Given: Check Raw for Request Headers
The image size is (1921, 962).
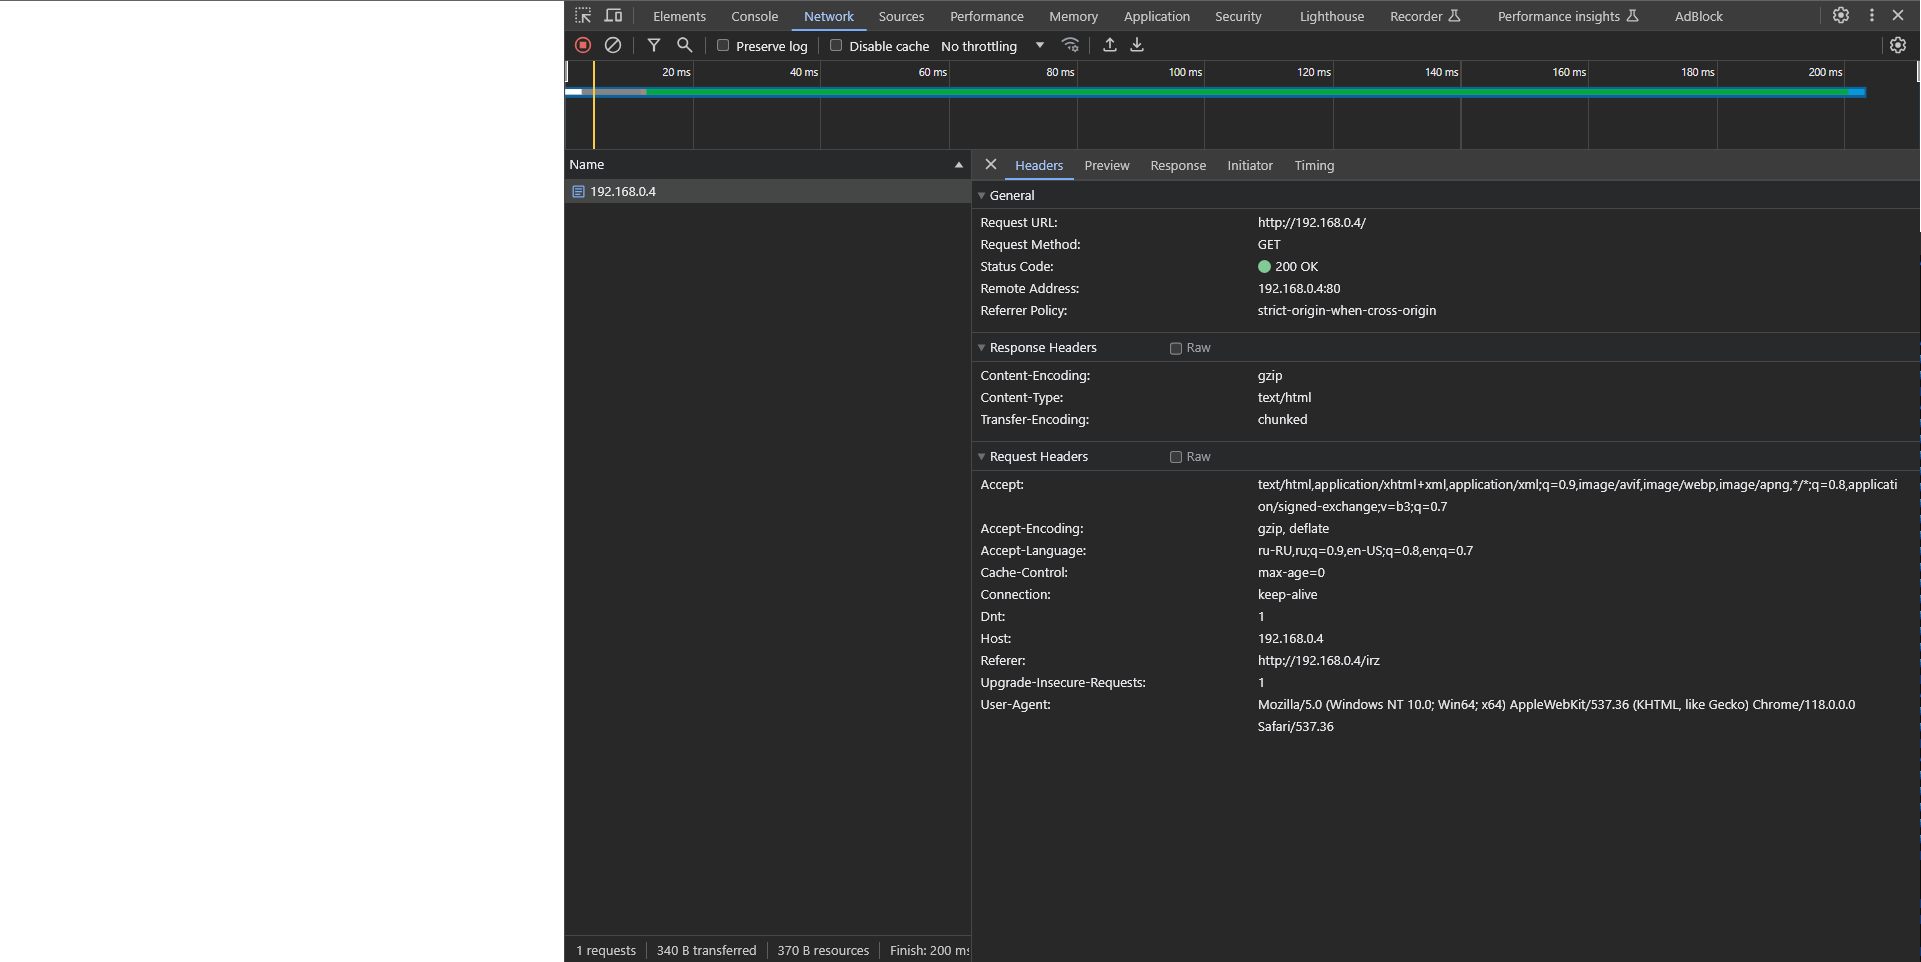Looking at the screenshot, I should 1176,457.
